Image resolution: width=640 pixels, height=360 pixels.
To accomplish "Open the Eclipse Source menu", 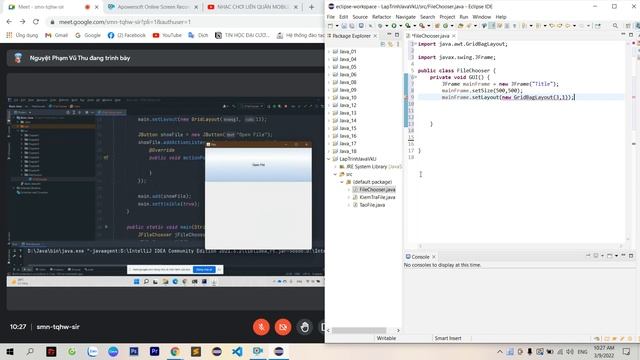I will tap(360, 17).
